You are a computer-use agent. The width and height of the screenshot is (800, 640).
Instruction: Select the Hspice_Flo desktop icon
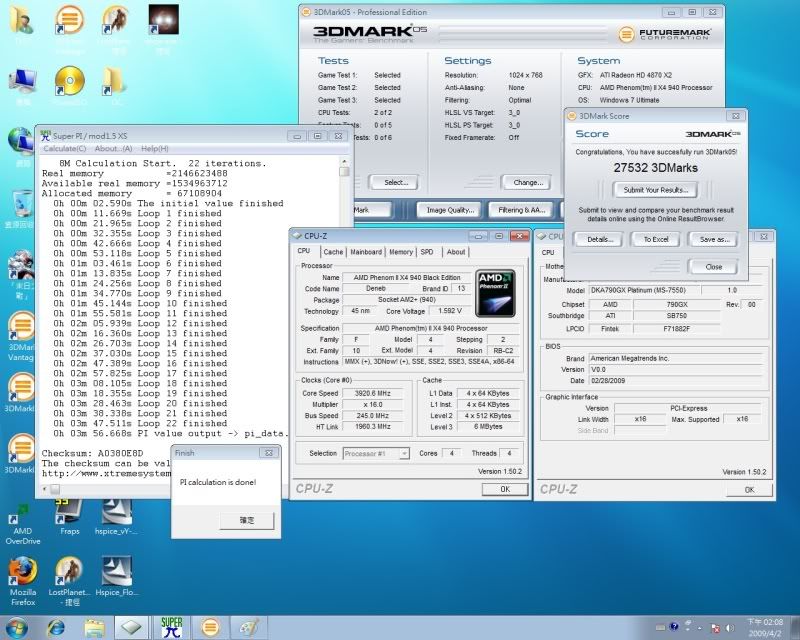coord(116,577)
